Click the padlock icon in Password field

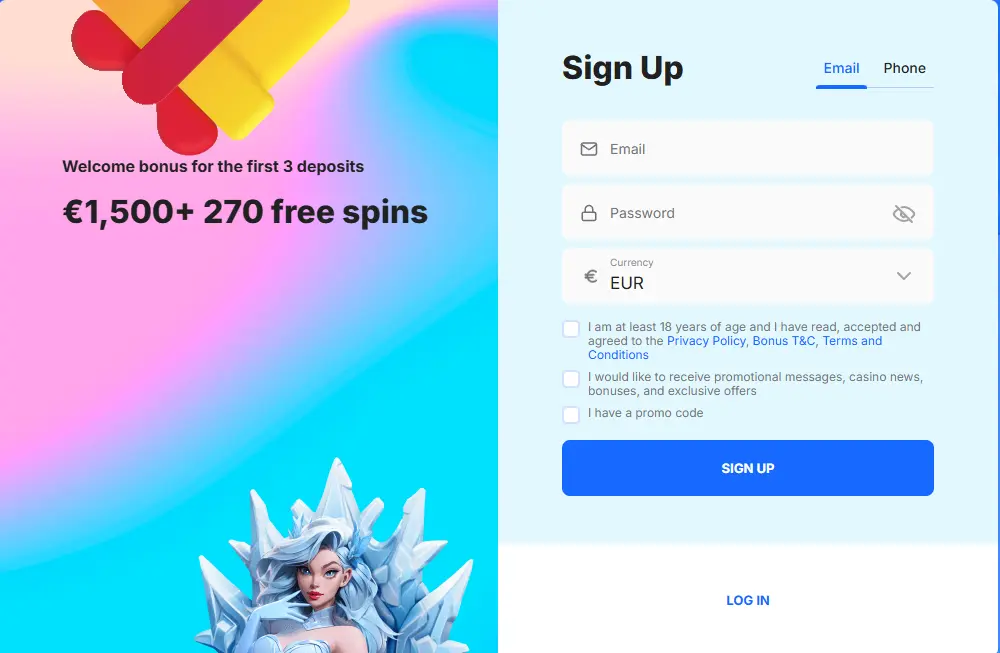(589, 213)
